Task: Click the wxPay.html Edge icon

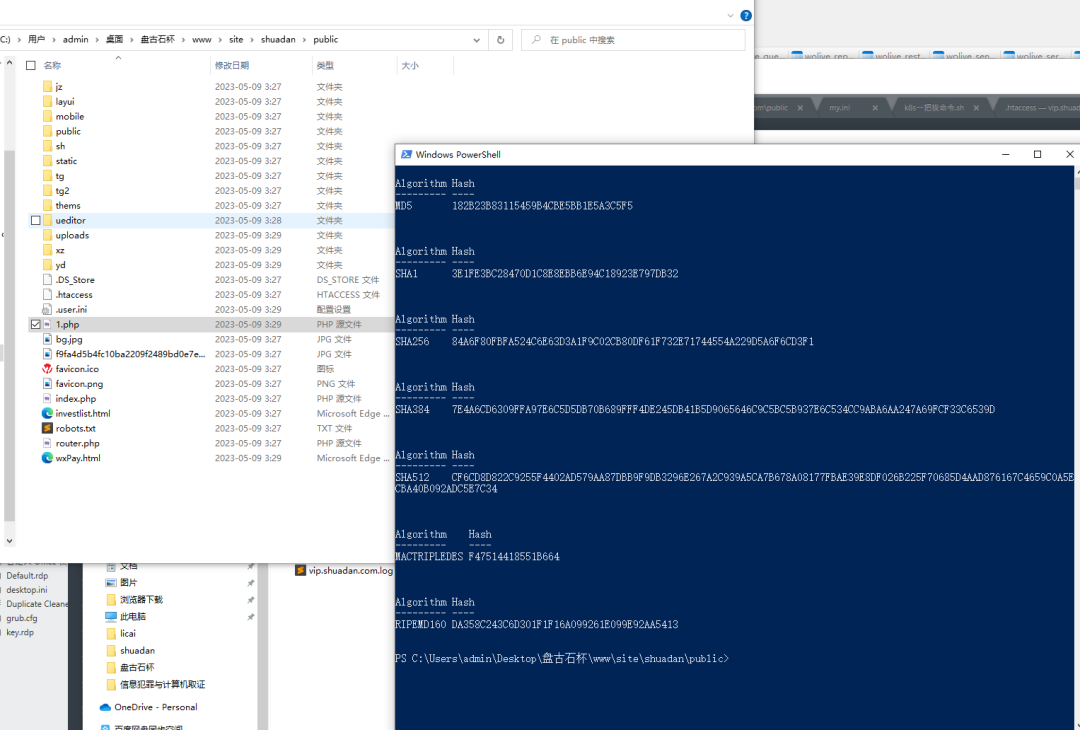Action: coord(48,458)
